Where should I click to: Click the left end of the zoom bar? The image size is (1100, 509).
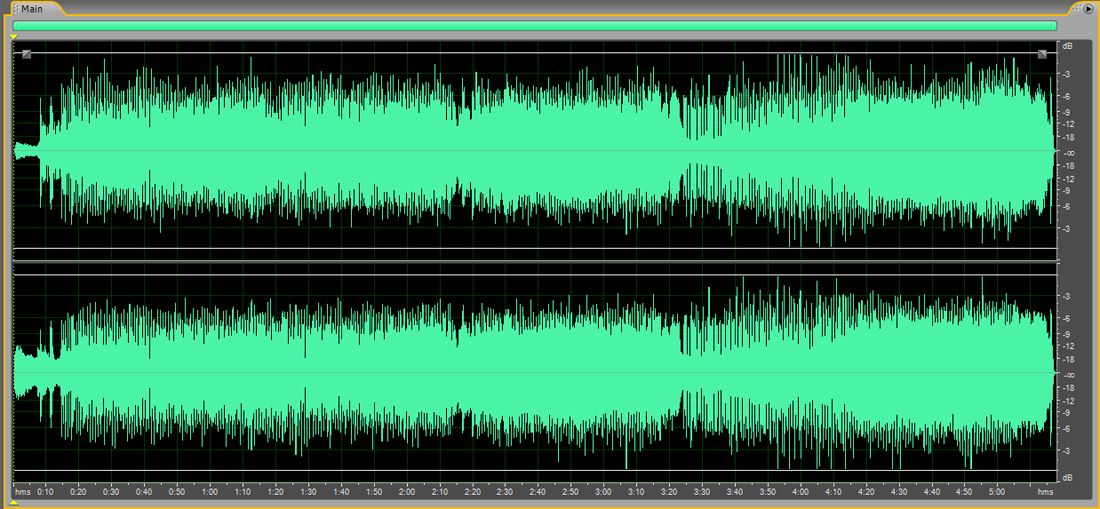[x=16, y=26]
